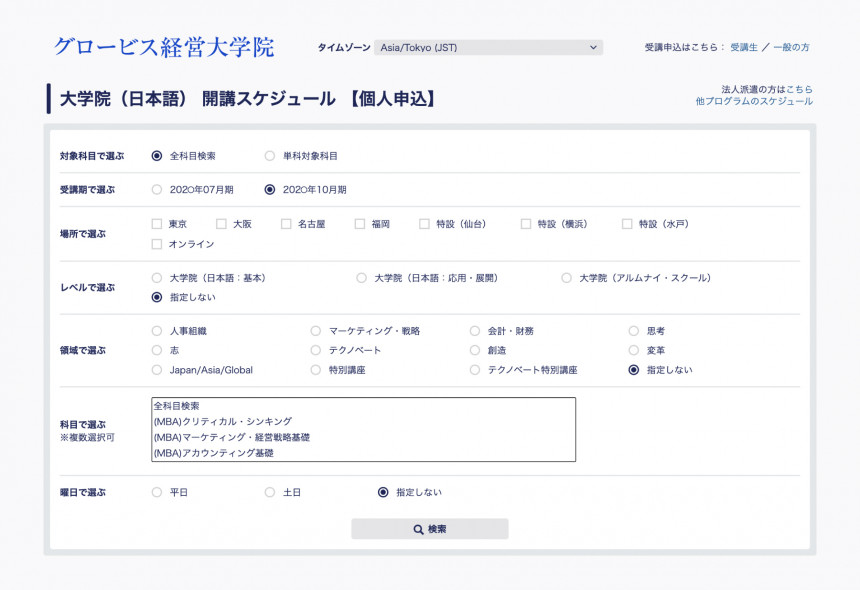The image size is (860, 590).
Task: Select the 単科対象科目 radio button
Action: coord(270,156)
